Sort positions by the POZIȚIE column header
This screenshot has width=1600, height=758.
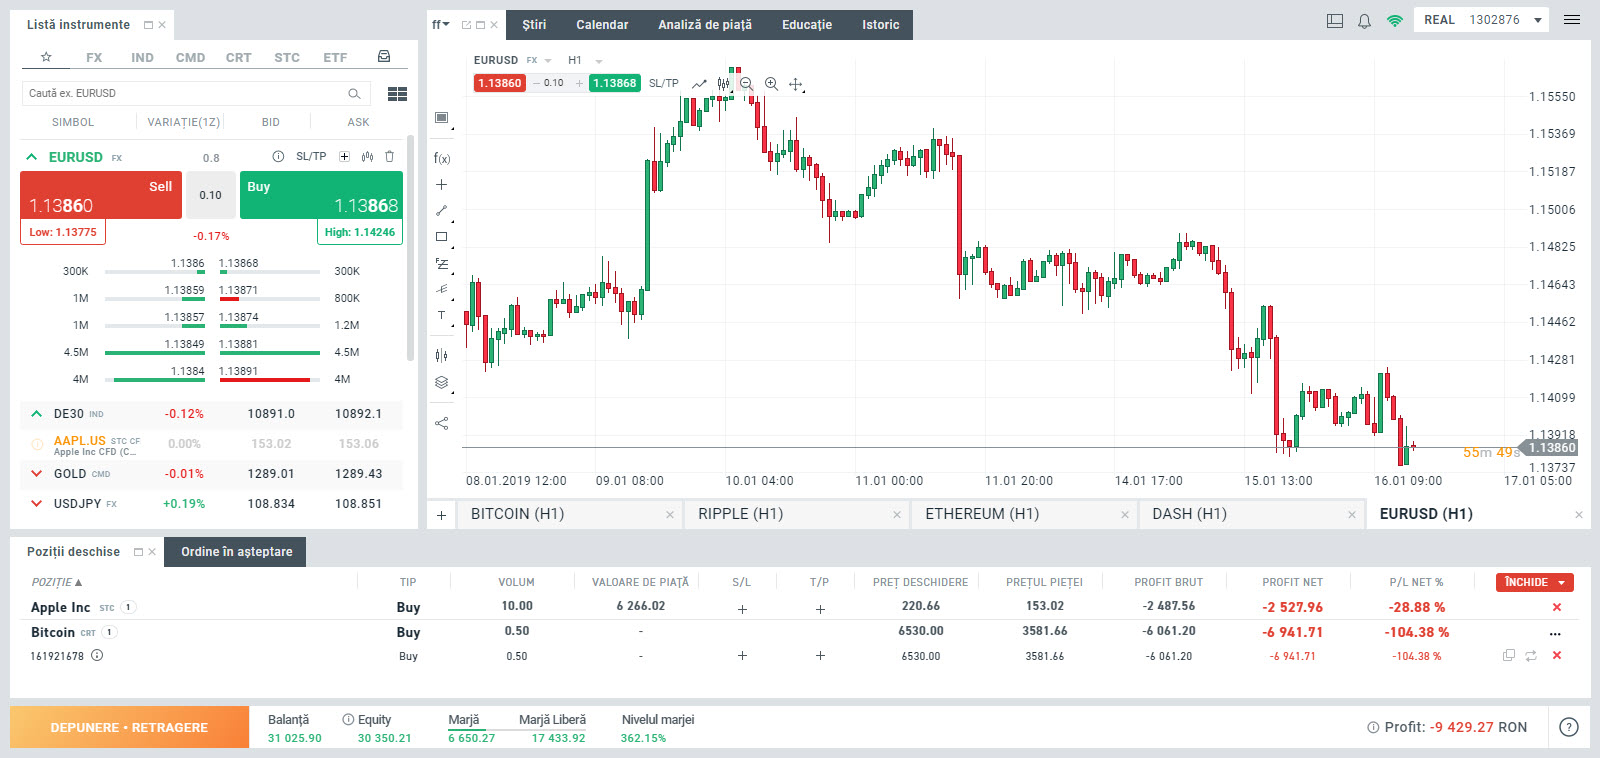point(57,582)
